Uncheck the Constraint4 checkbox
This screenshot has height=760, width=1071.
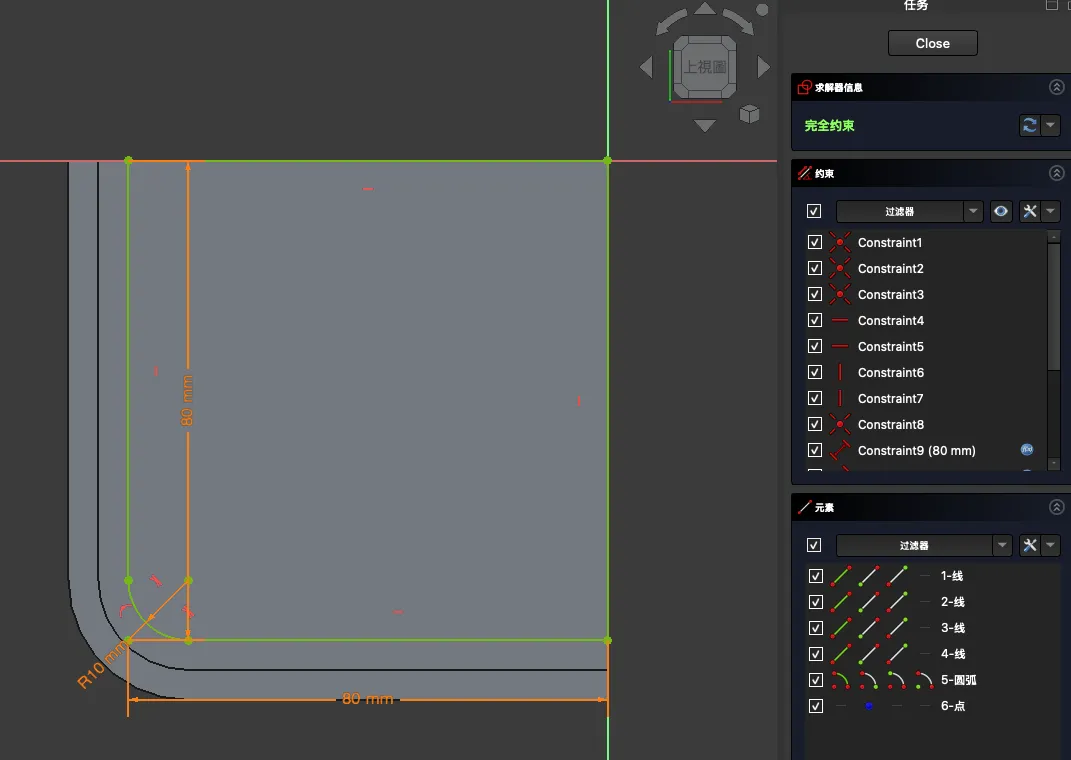click(x=815, y=320)
